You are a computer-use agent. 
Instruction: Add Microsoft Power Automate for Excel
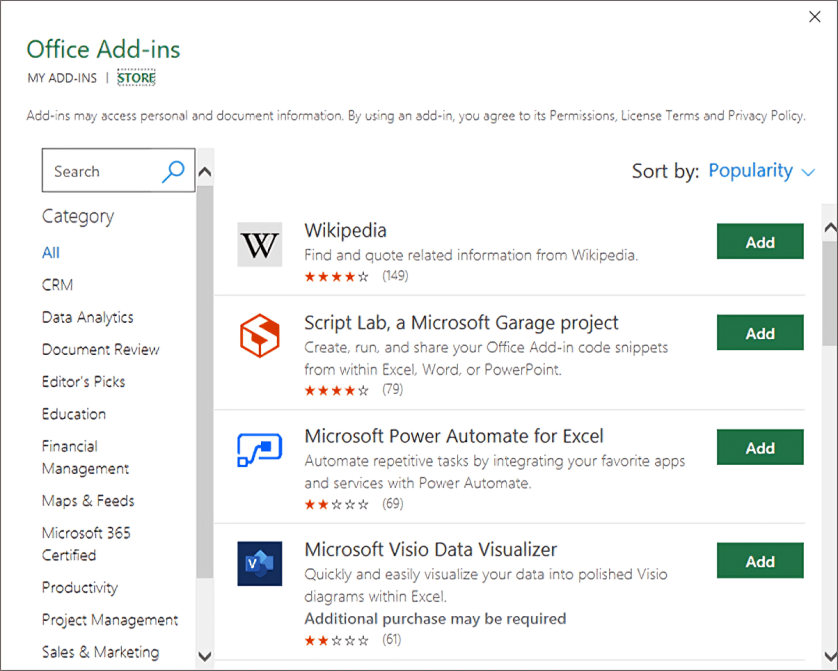(760, 448)
